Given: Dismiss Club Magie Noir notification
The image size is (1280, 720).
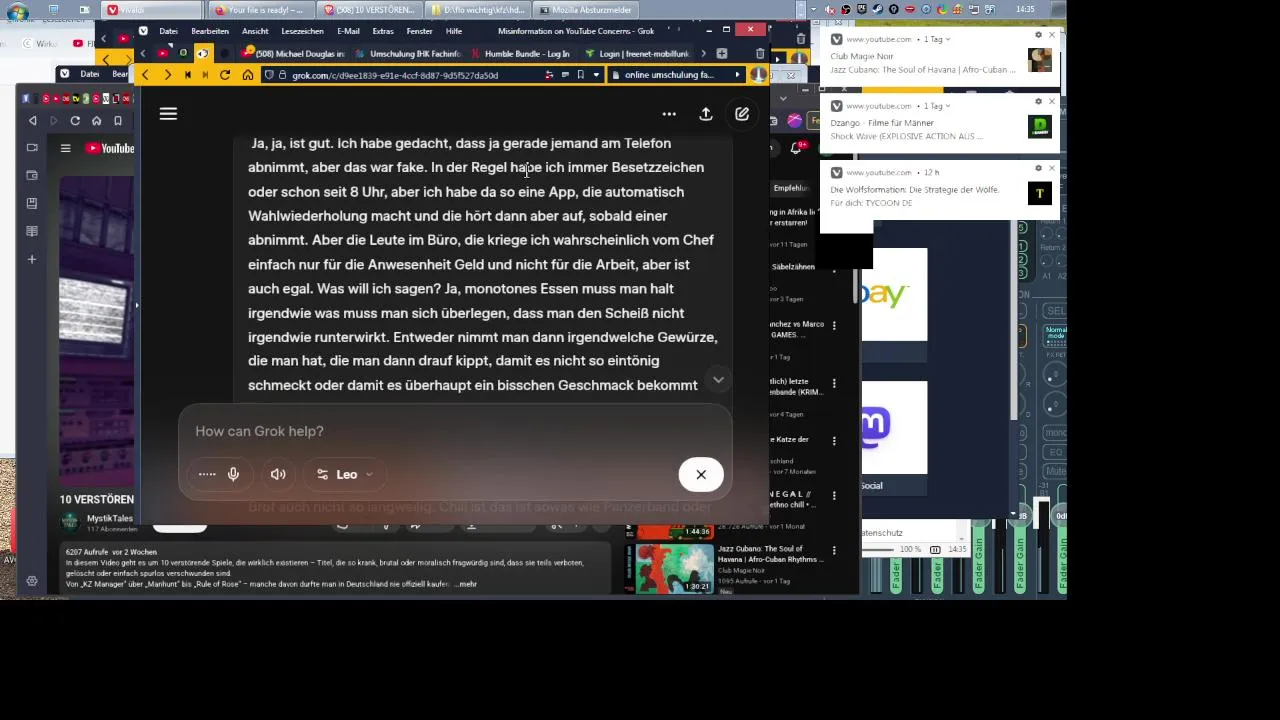Looking at the screenshot, I should click(x=1051, y=35).
